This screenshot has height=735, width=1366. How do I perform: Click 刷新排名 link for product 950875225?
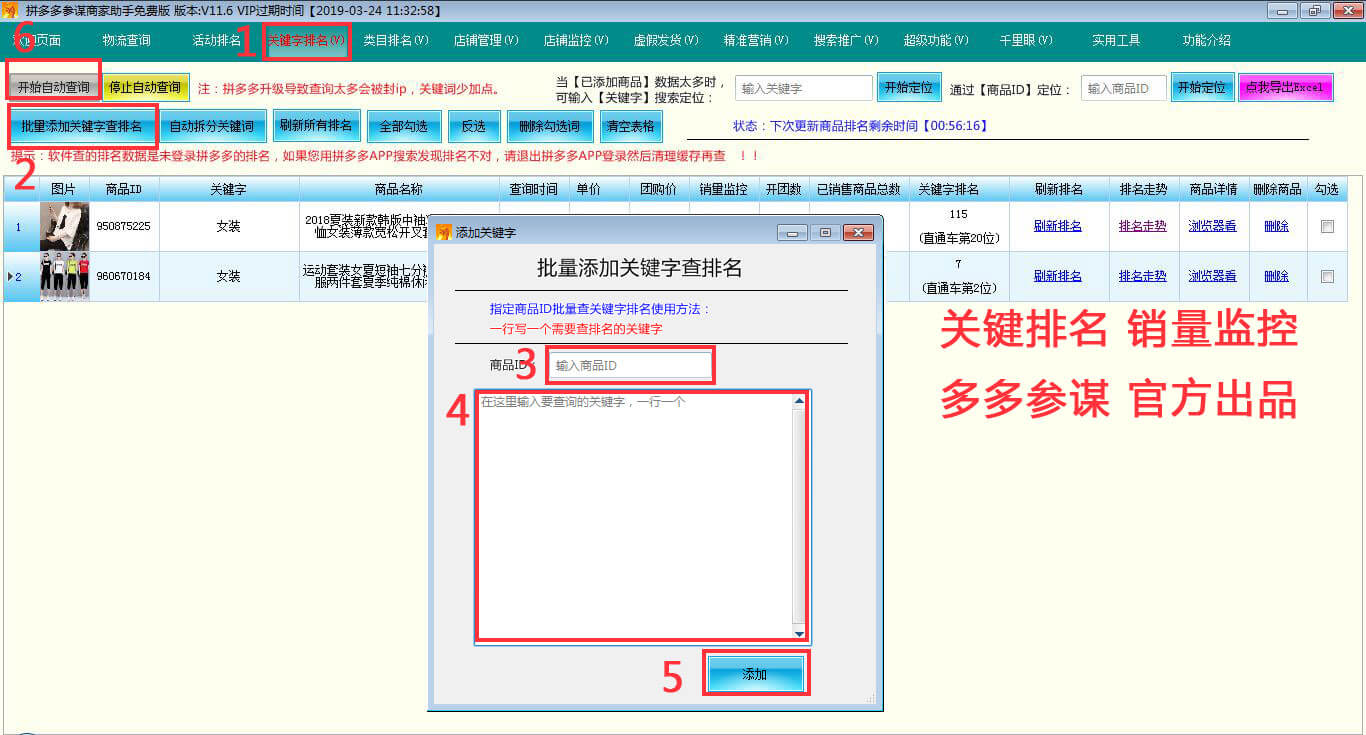[1058, 226]
